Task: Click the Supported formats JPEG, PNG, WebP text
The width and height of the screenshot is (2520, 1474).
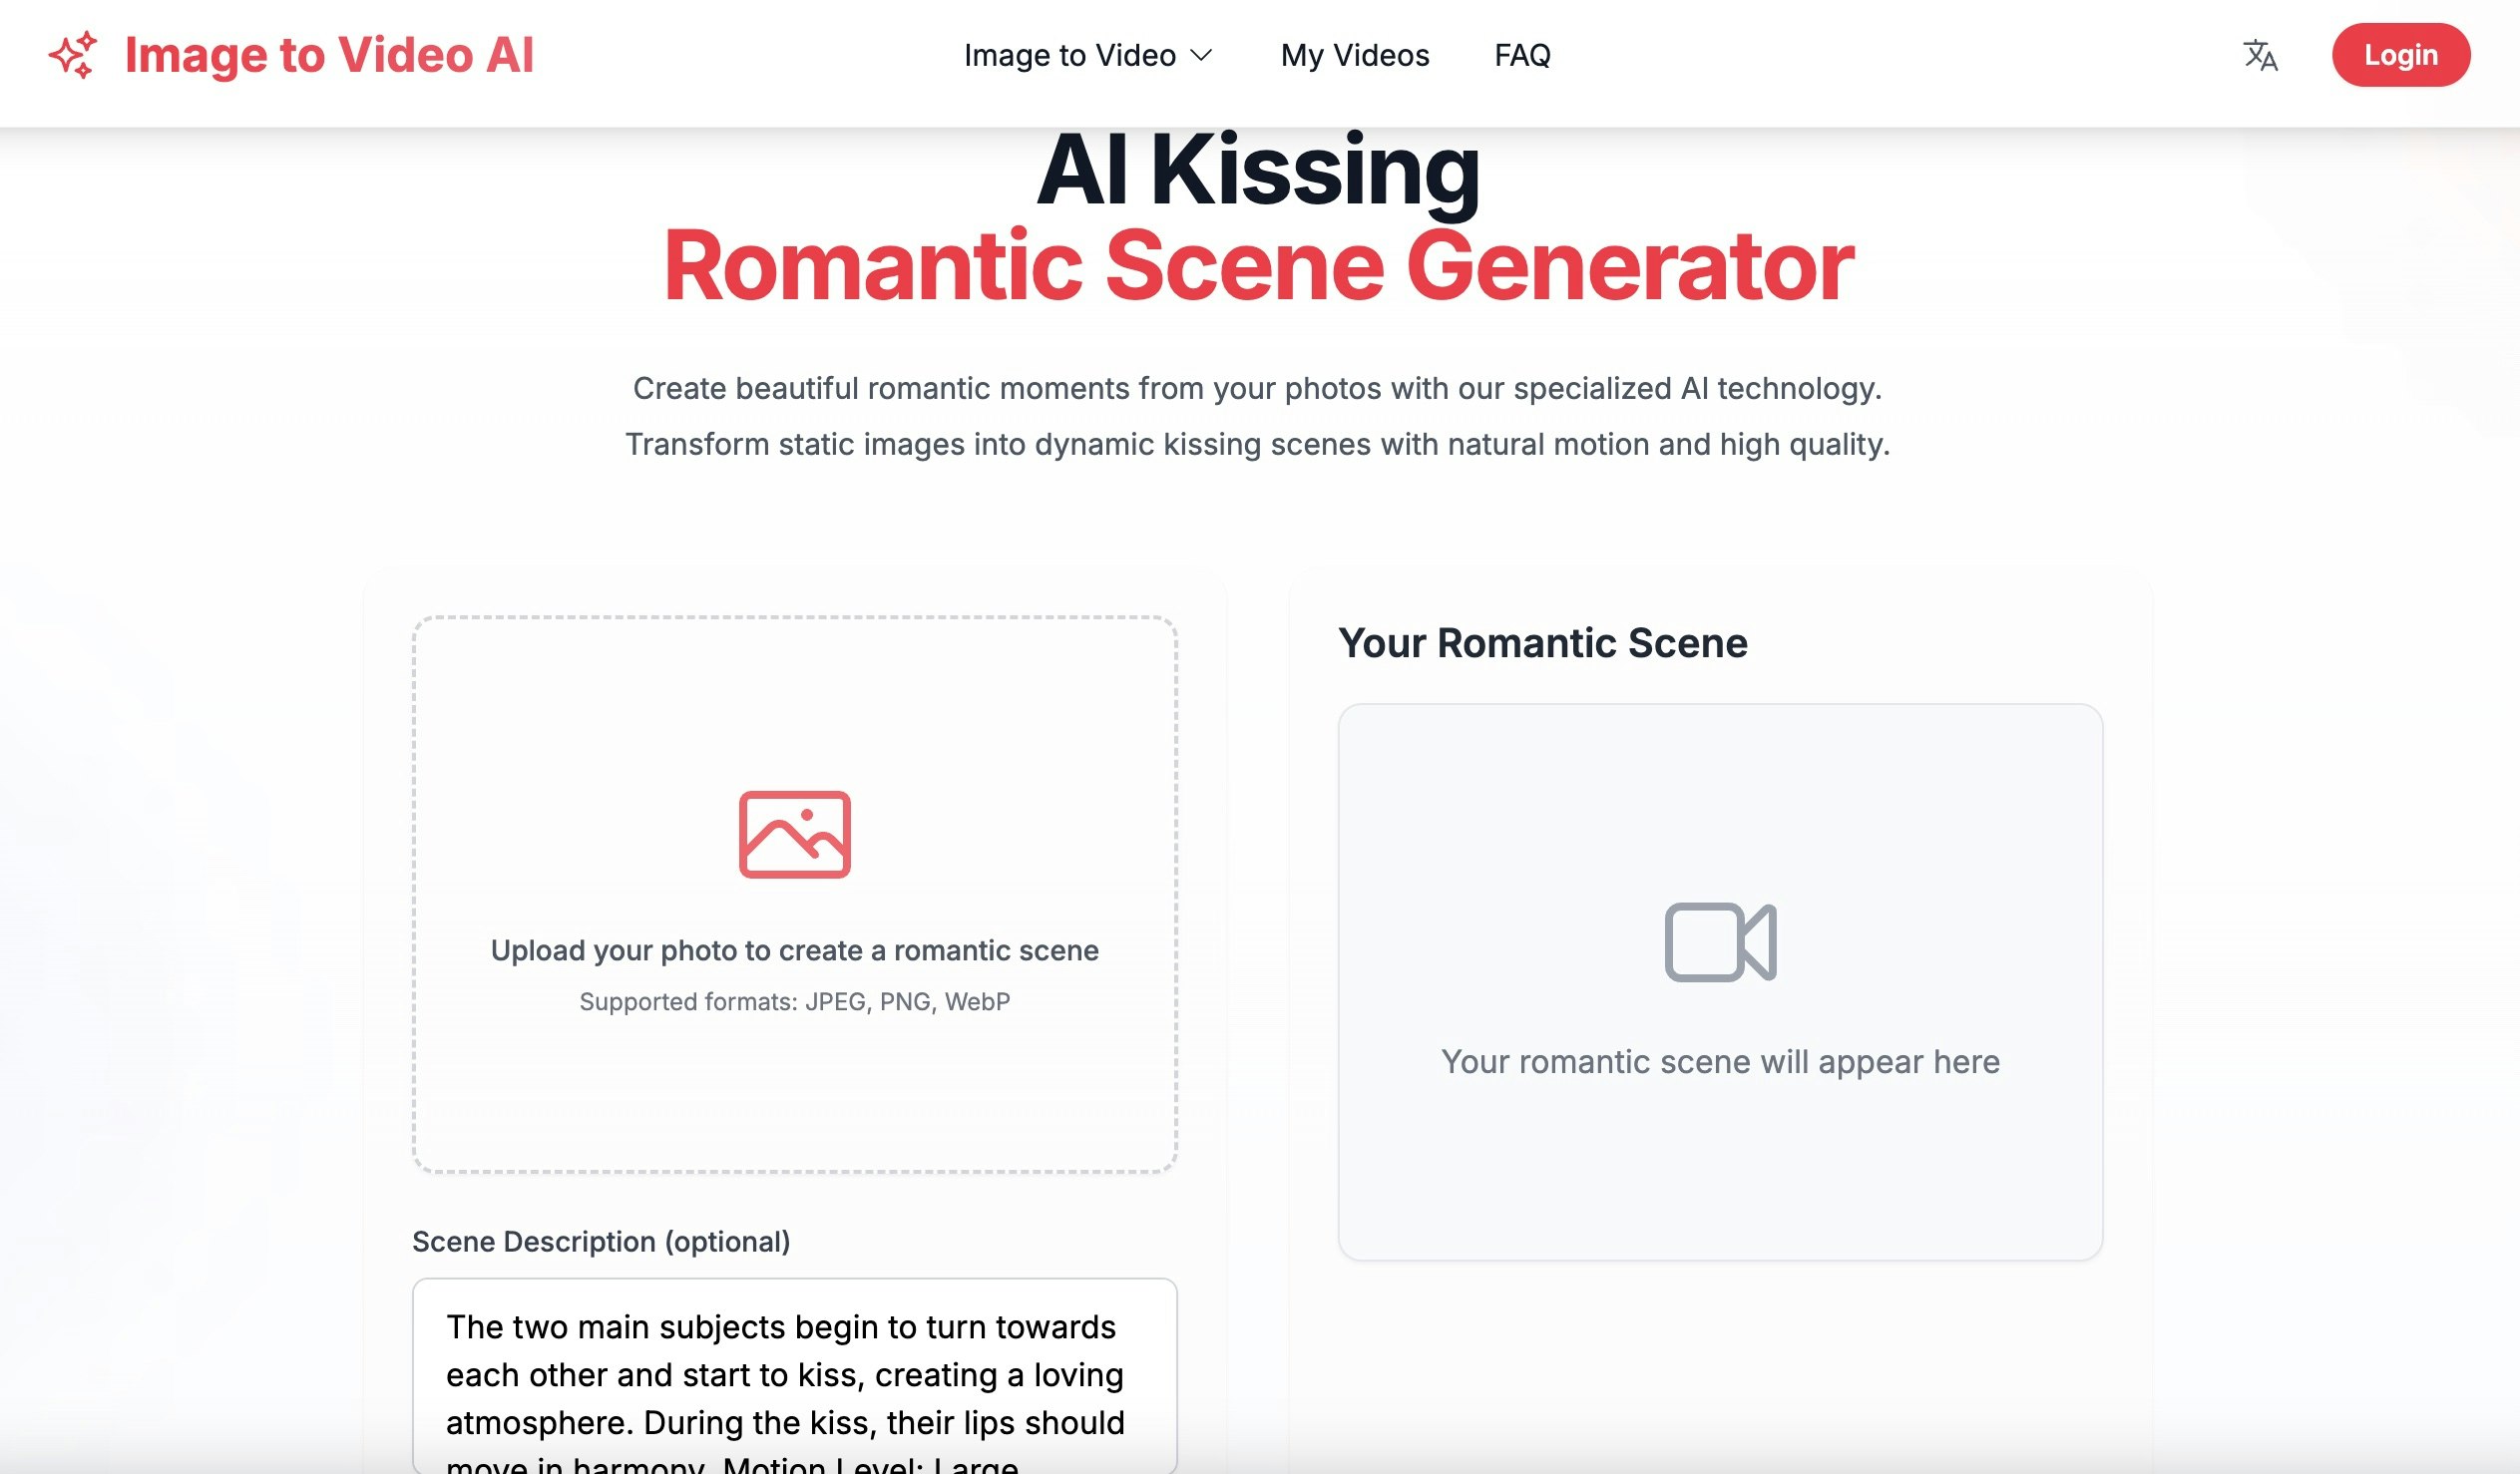Action: [794, 1001]
